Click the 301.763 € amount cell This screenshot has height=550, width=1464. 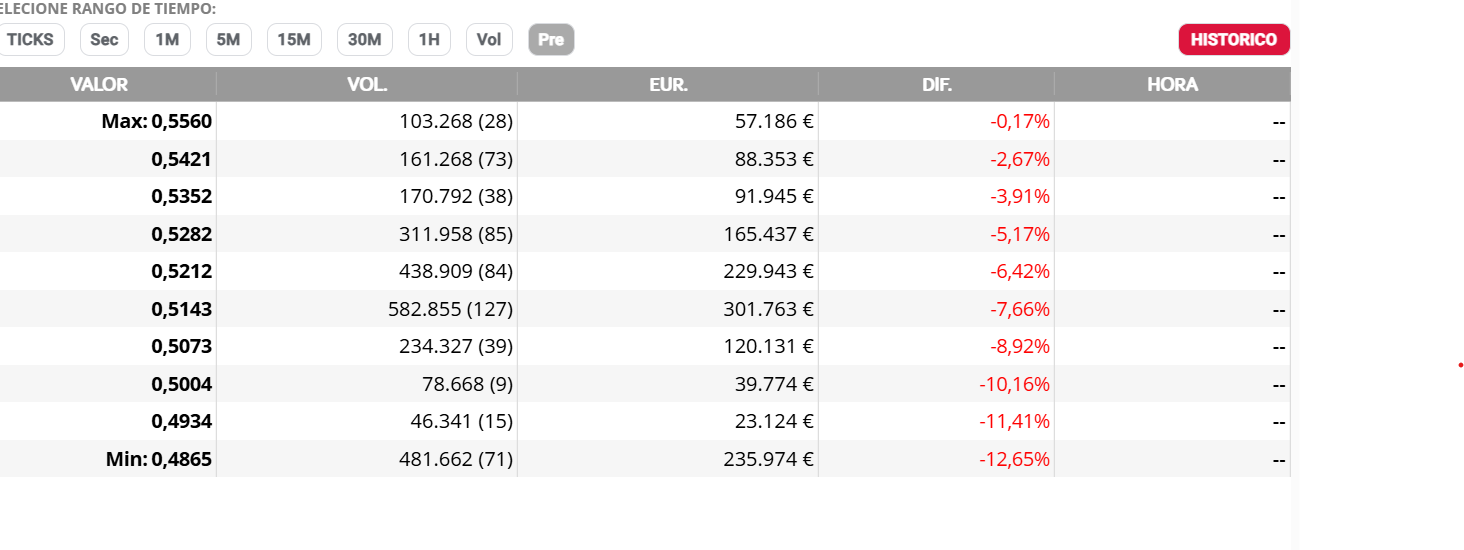(768, 310)
